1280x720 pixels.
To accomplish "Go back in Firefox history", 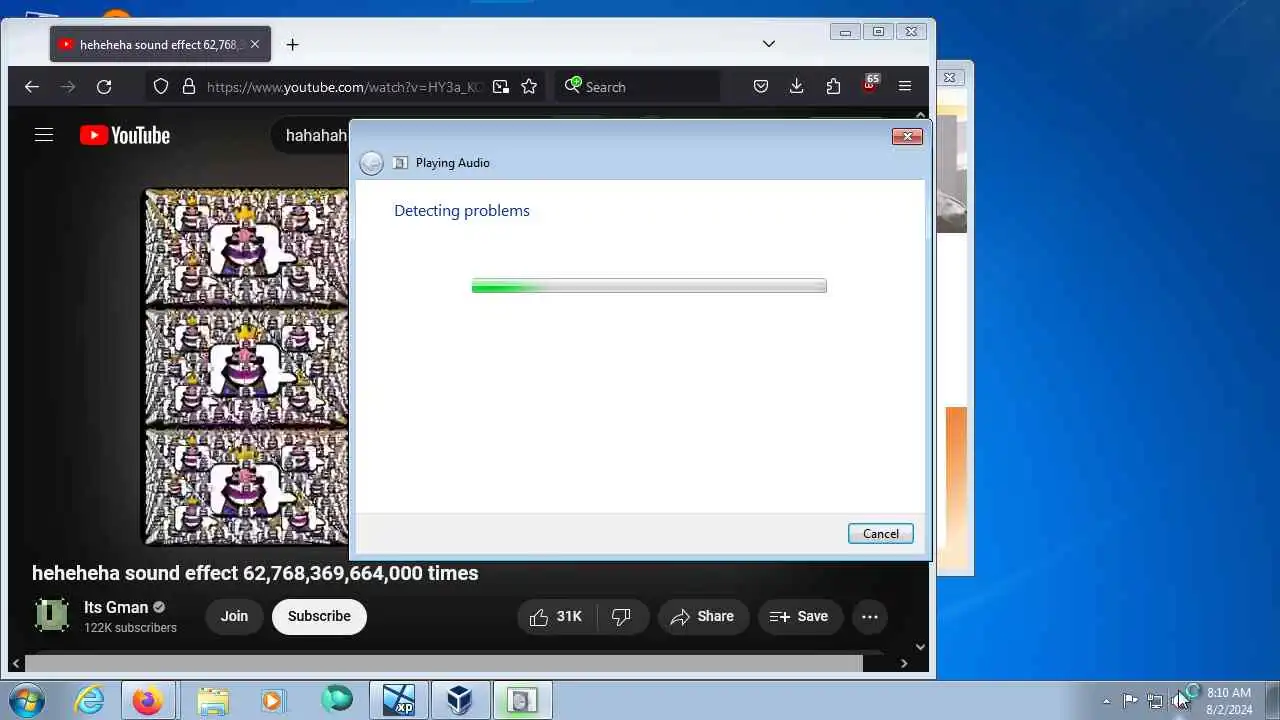I will click(x=31, y=87).
